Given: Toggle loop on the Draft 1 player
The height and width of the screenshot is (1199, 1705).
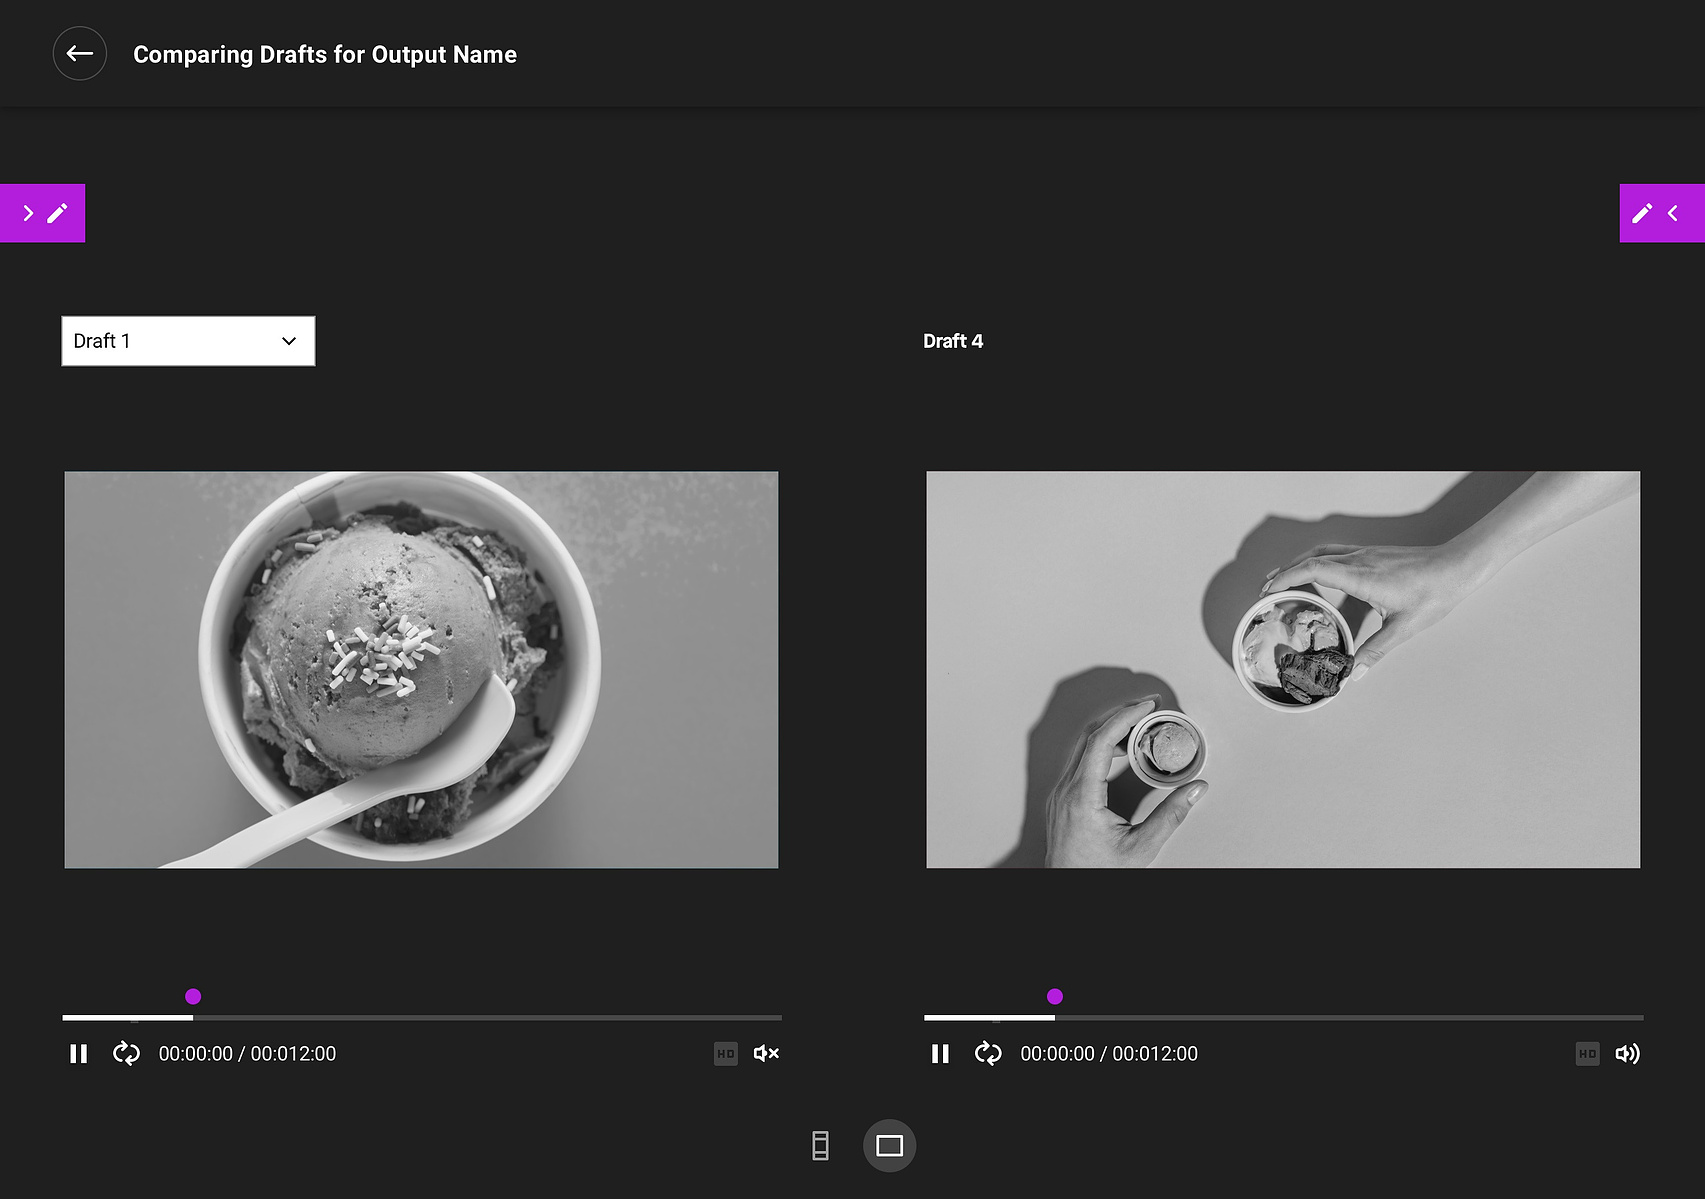Looking at the screenshot, I should tap(126, 1053).
